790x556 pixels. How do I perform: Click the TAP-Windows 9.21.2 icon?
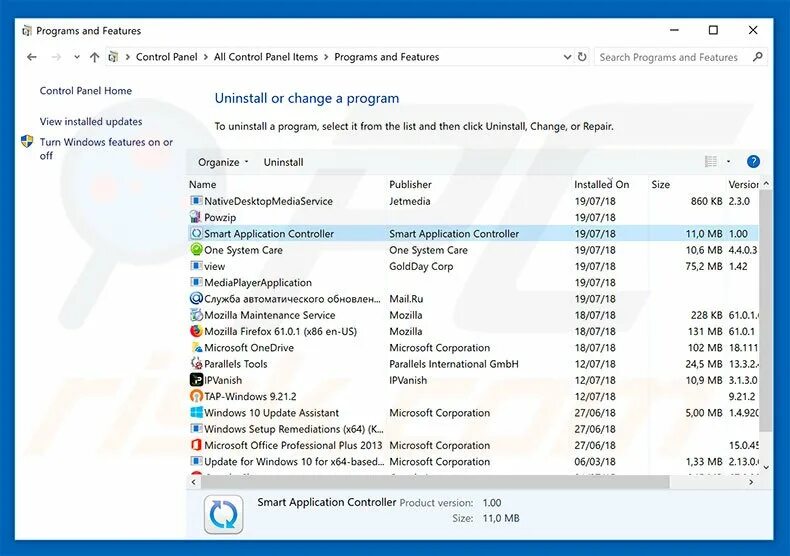point(196,396)
